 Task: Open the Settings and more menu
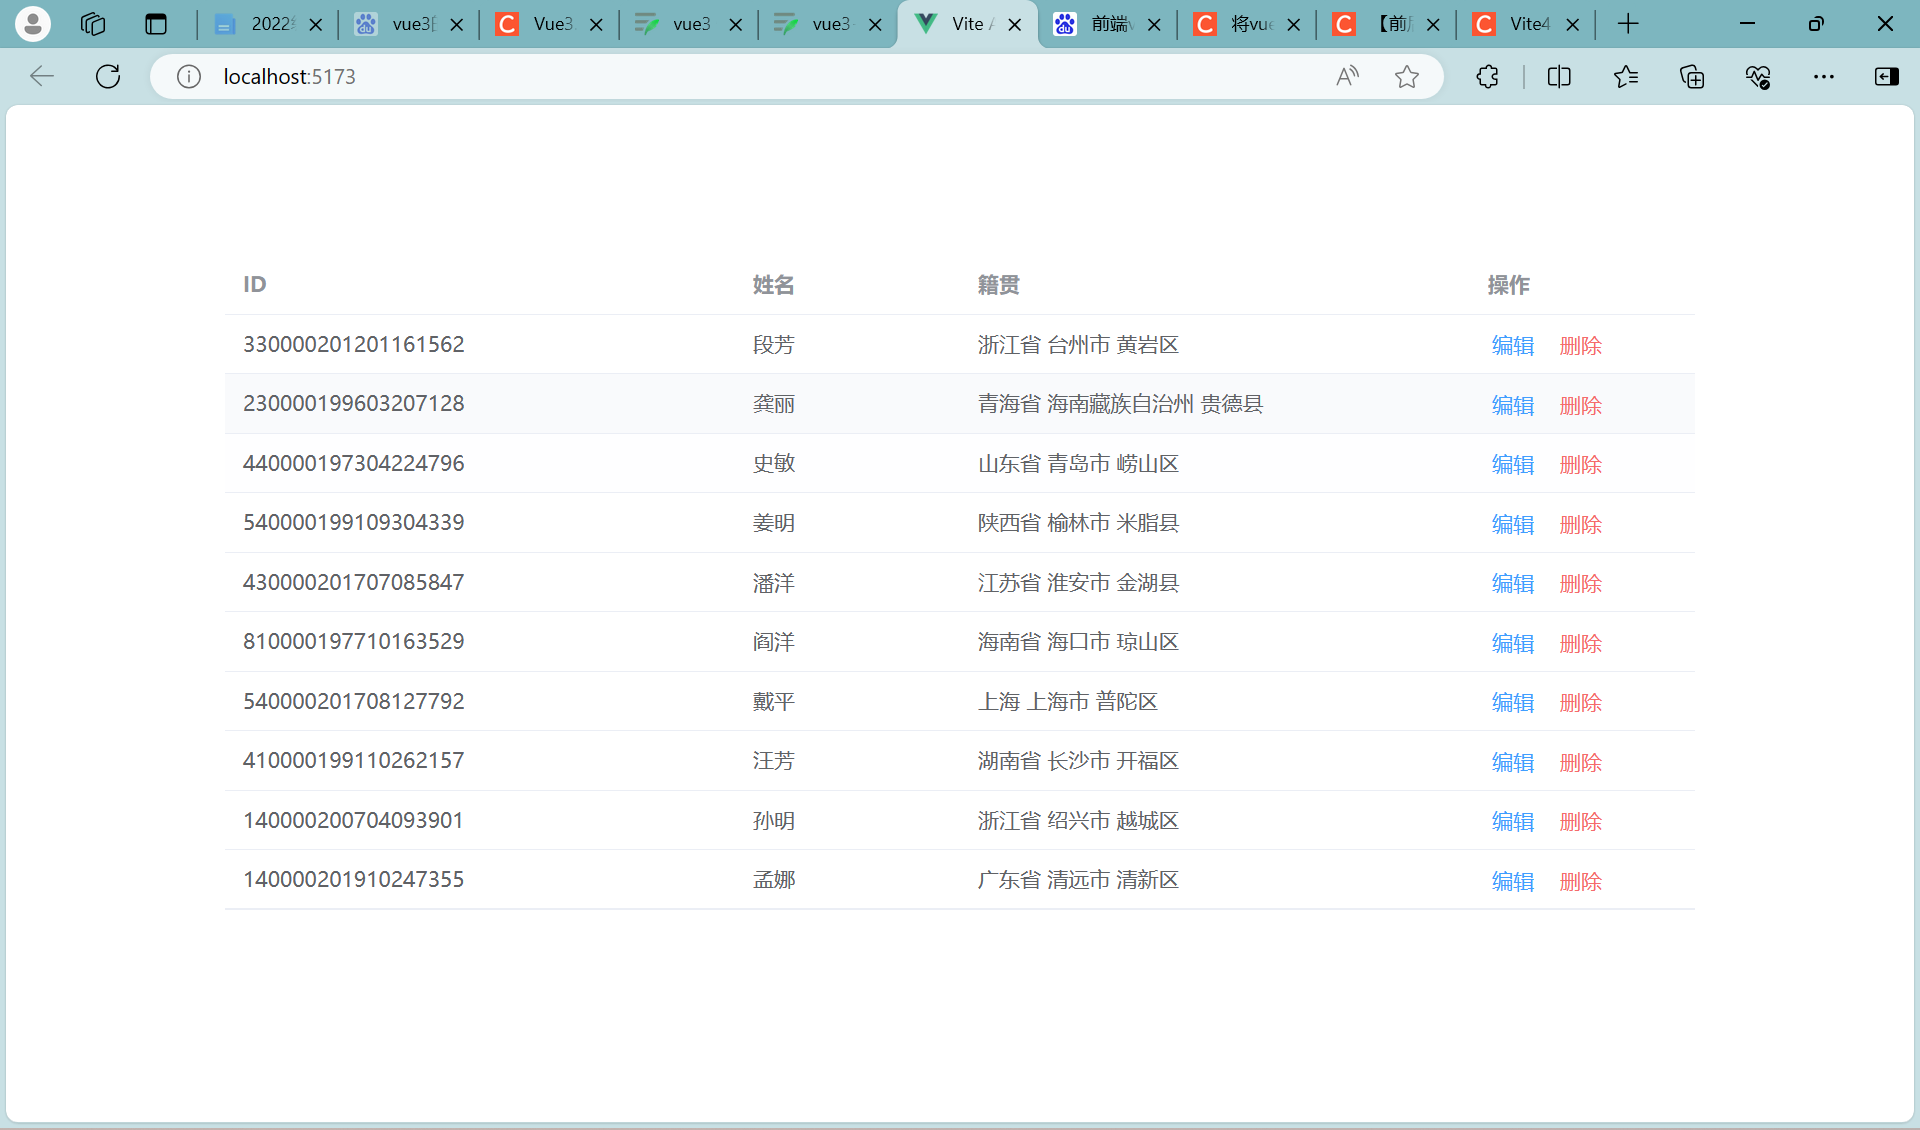click(x=1824, y=76)
